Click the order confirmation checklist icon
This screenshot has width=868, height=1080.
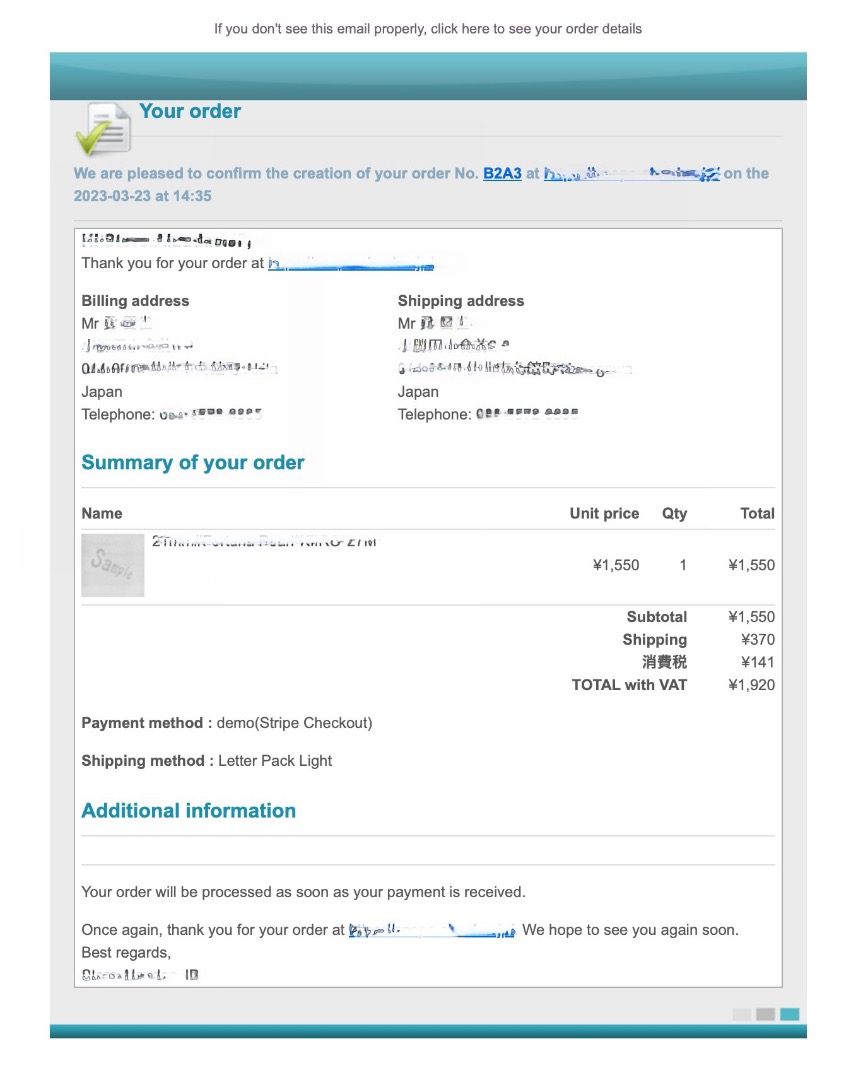[x=102, y=129]
